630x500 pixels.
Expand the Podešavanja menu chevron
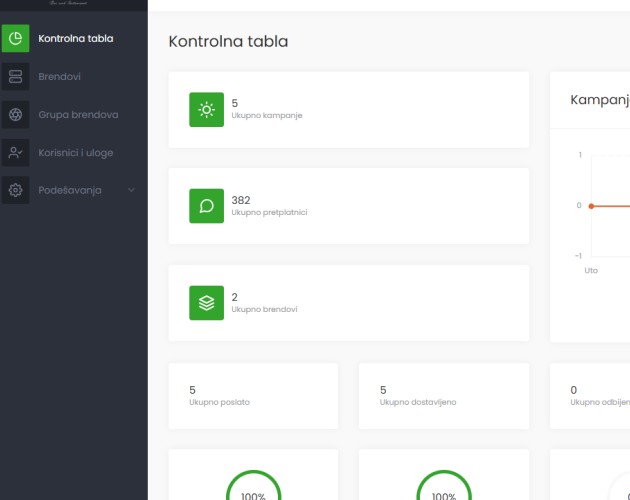(131, 190)
